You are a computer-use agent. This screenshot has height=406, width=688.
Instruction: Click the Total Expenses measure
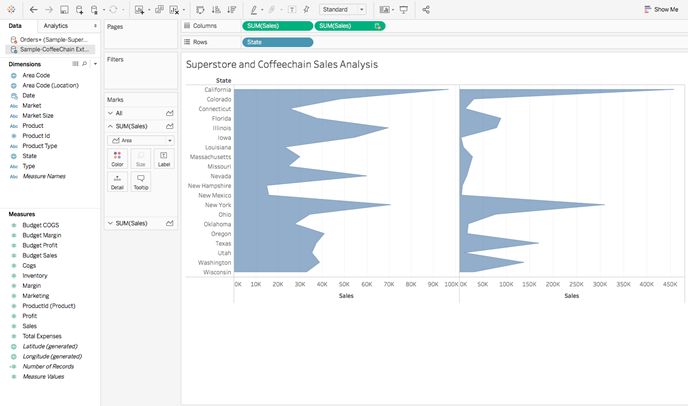tap(42, 336)
